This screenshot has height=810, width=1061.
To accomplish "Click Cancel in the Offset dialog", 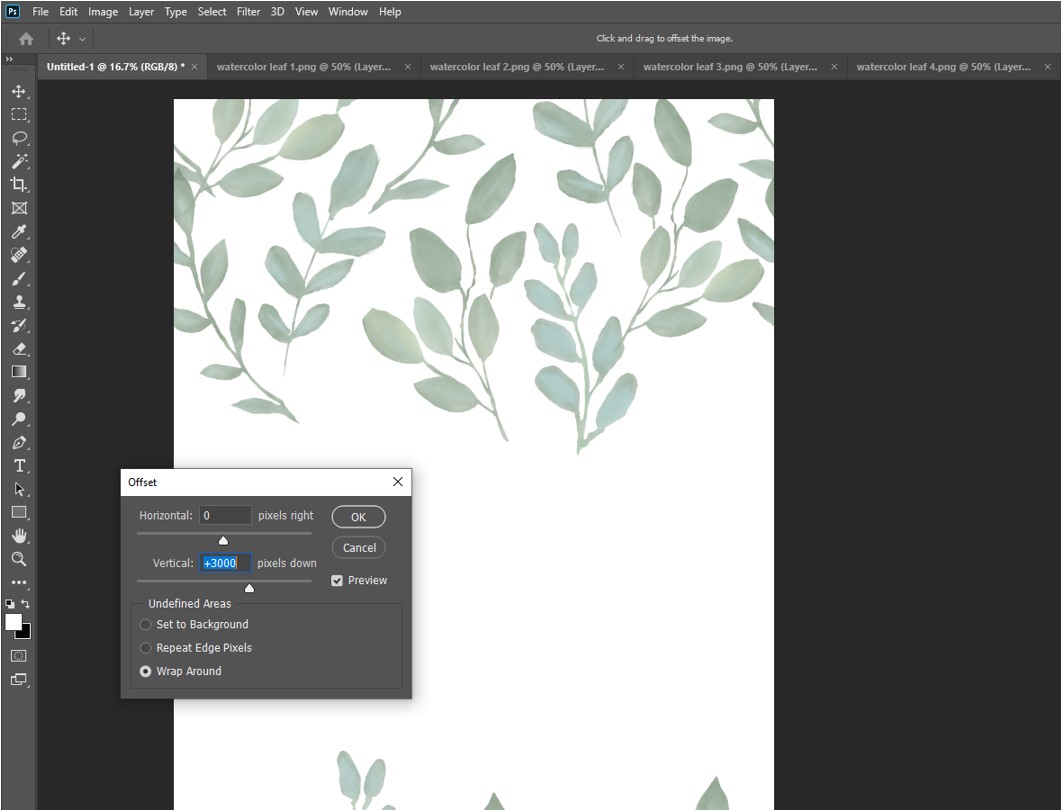I will 359,548.
